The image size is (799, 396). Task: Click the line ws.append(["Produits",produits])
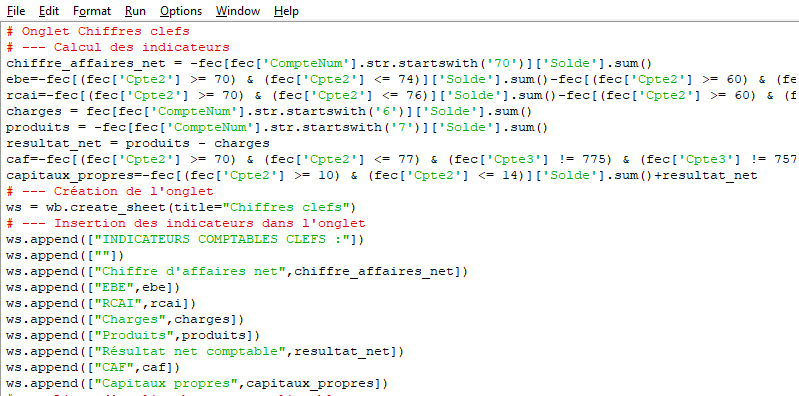tap(134, 335)
